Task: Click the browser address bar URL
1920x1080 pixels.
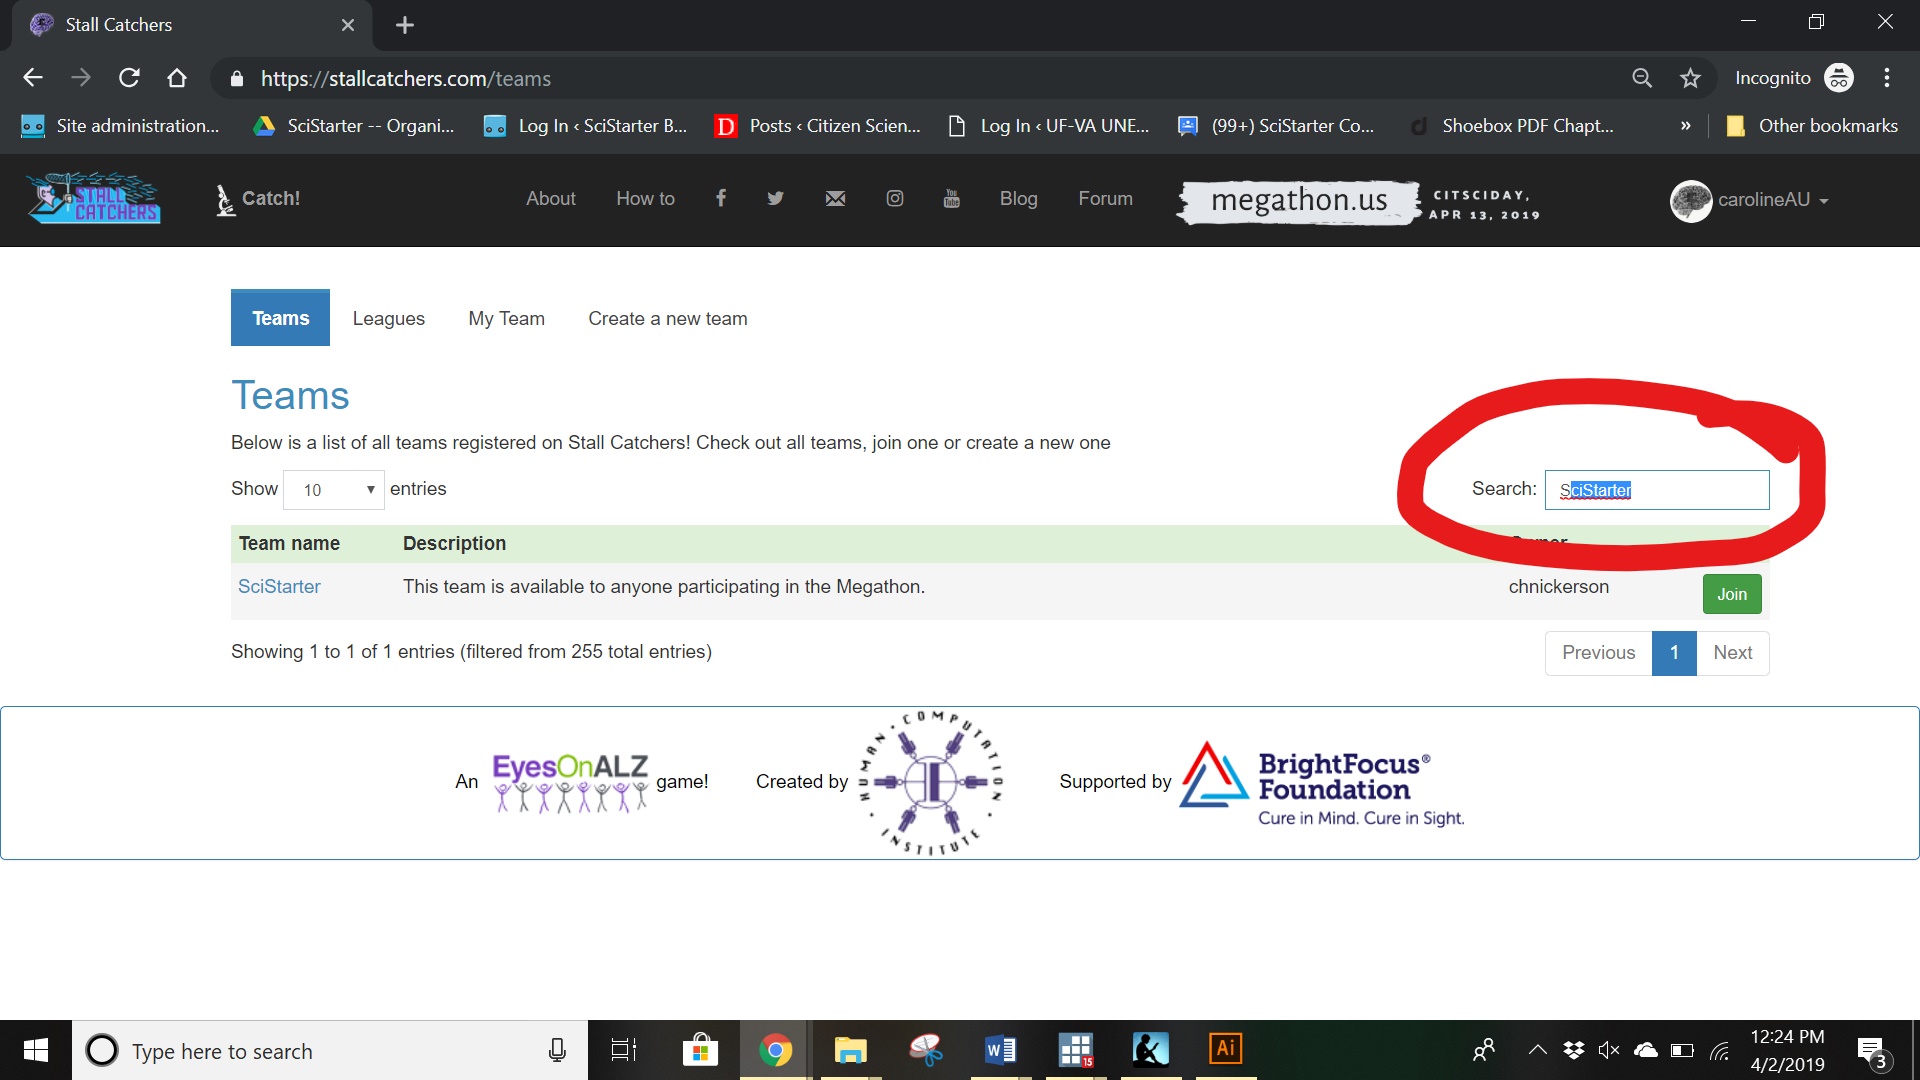Action: [405, 78]
